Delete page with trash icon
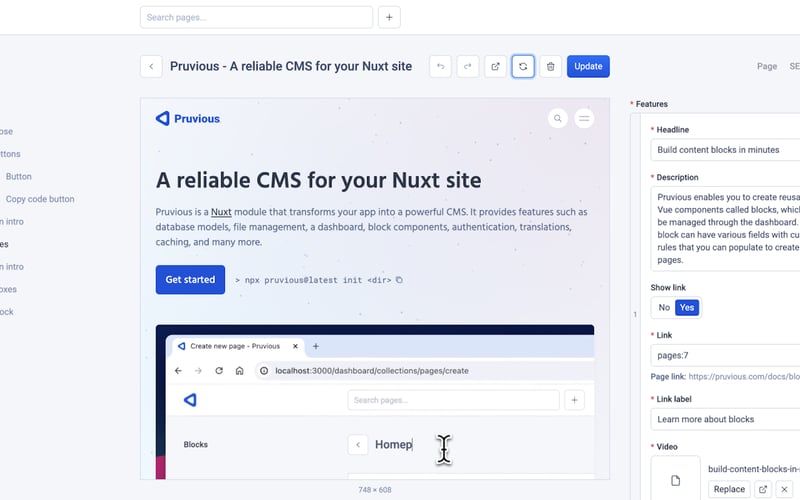Viewport: 800px width, 500px height. click(551, 66)
